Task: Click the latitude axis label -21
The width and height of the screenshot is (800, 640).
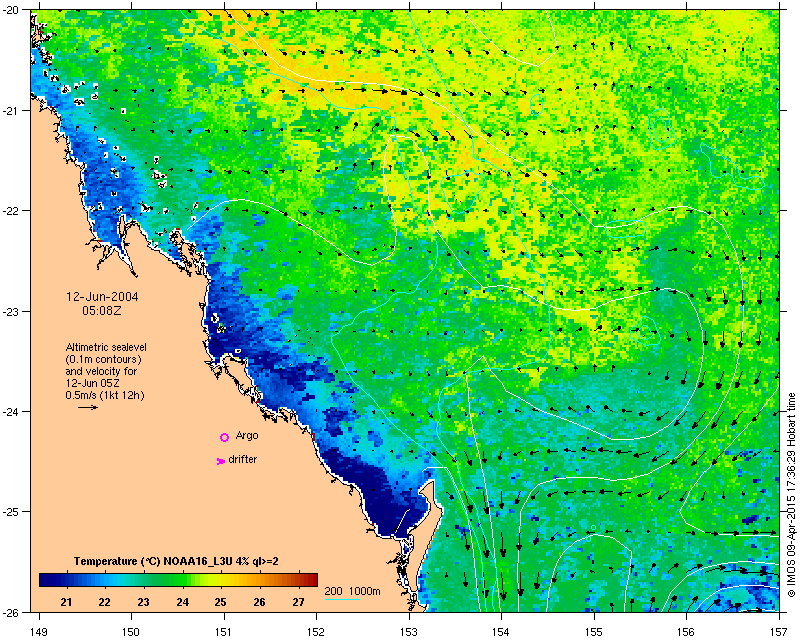Action: (13, 111)
